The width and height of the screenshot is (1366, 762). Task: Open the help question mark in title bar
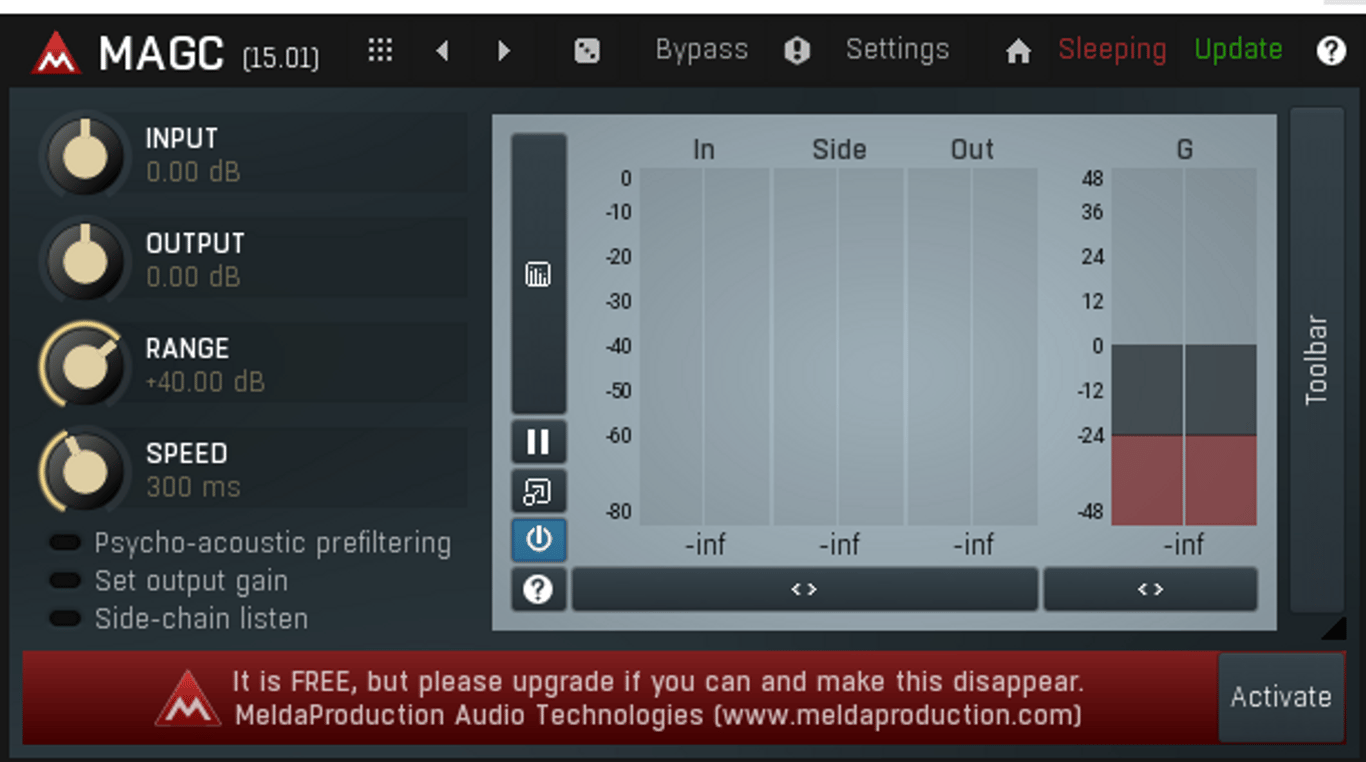click(x=1331, y=50)
